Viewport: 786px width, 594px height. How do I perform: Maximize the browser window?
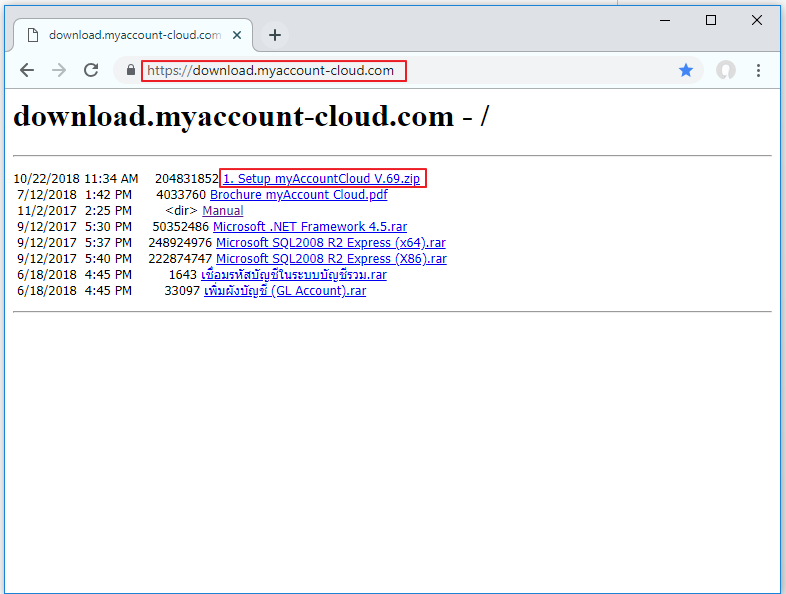pyautogui.click(x=711, y=20)
